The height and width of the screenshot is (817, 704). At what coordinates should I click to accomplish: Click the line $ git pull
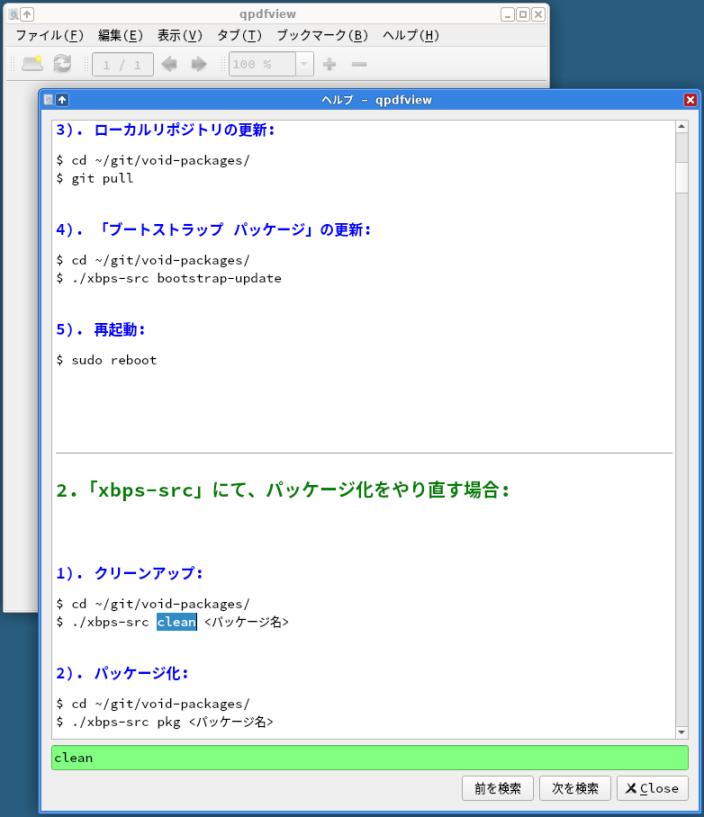pos(95,178)
